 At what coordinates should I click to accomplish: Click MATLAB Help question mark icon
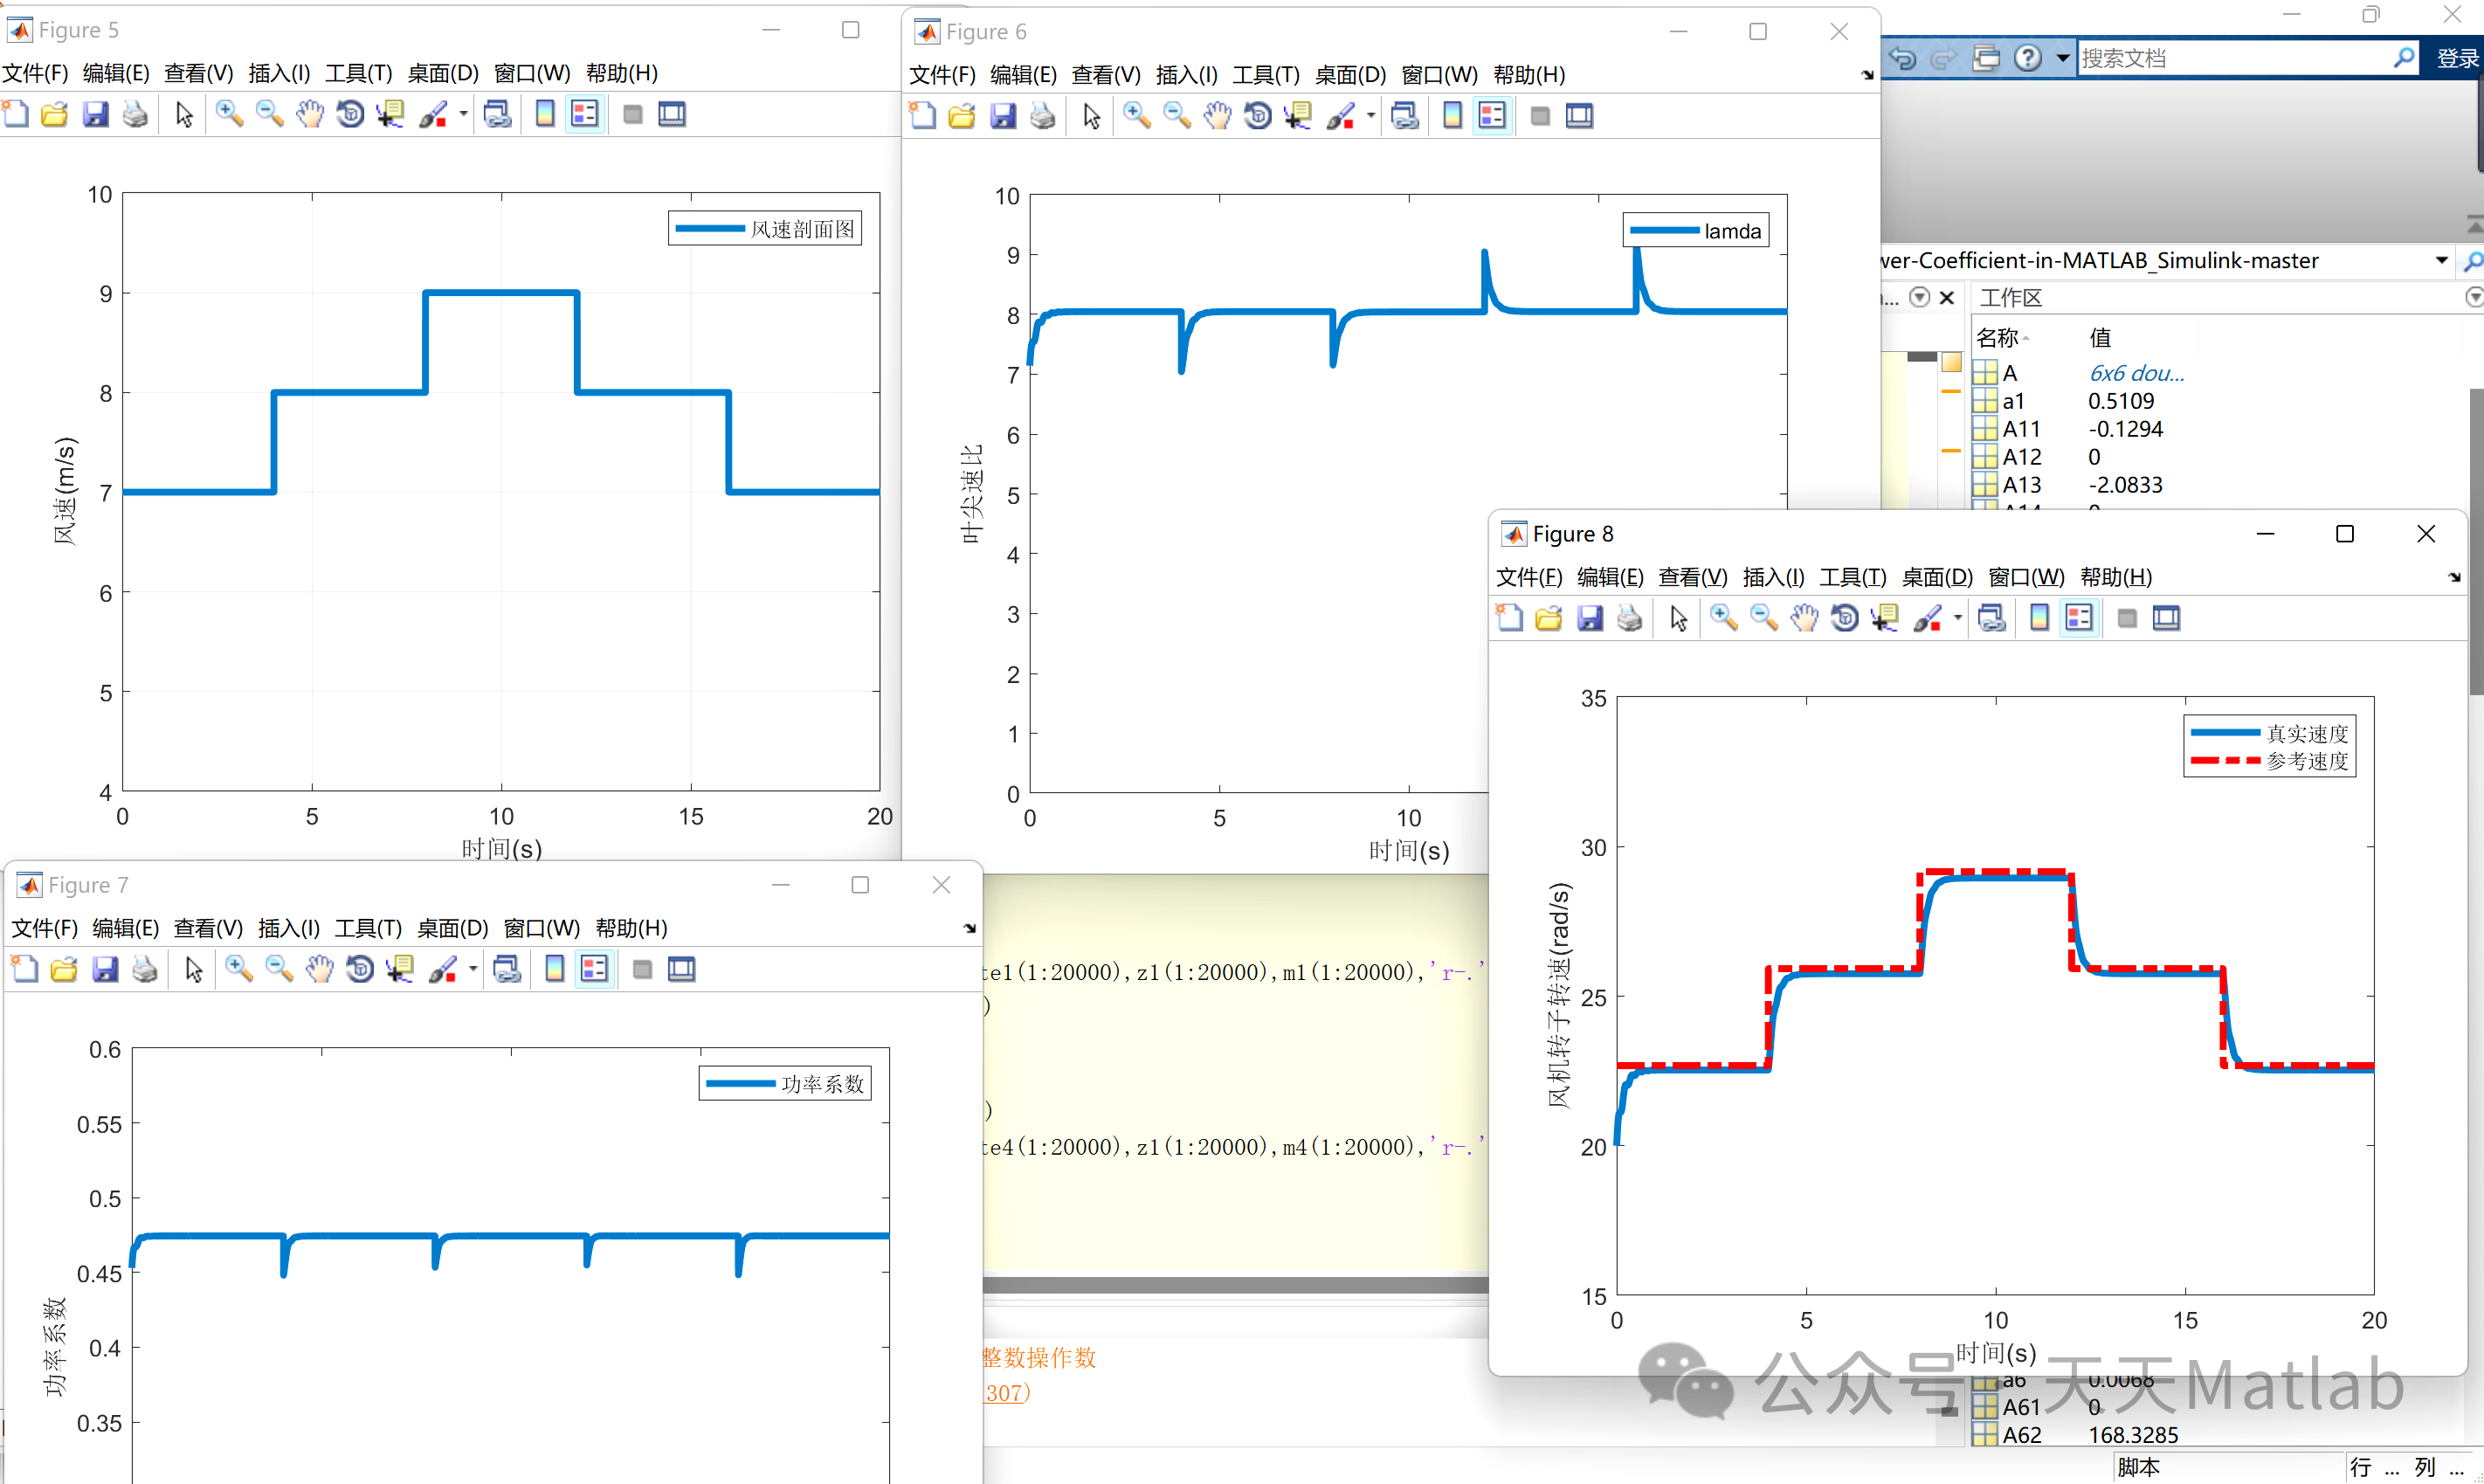2028,58
